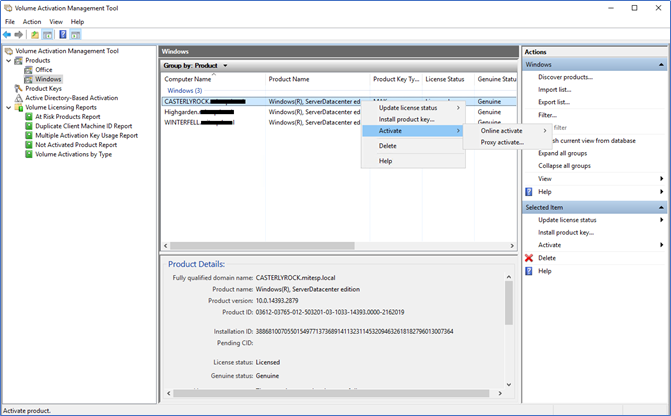Open Active Directory-Based Activation node

(71, 98)
